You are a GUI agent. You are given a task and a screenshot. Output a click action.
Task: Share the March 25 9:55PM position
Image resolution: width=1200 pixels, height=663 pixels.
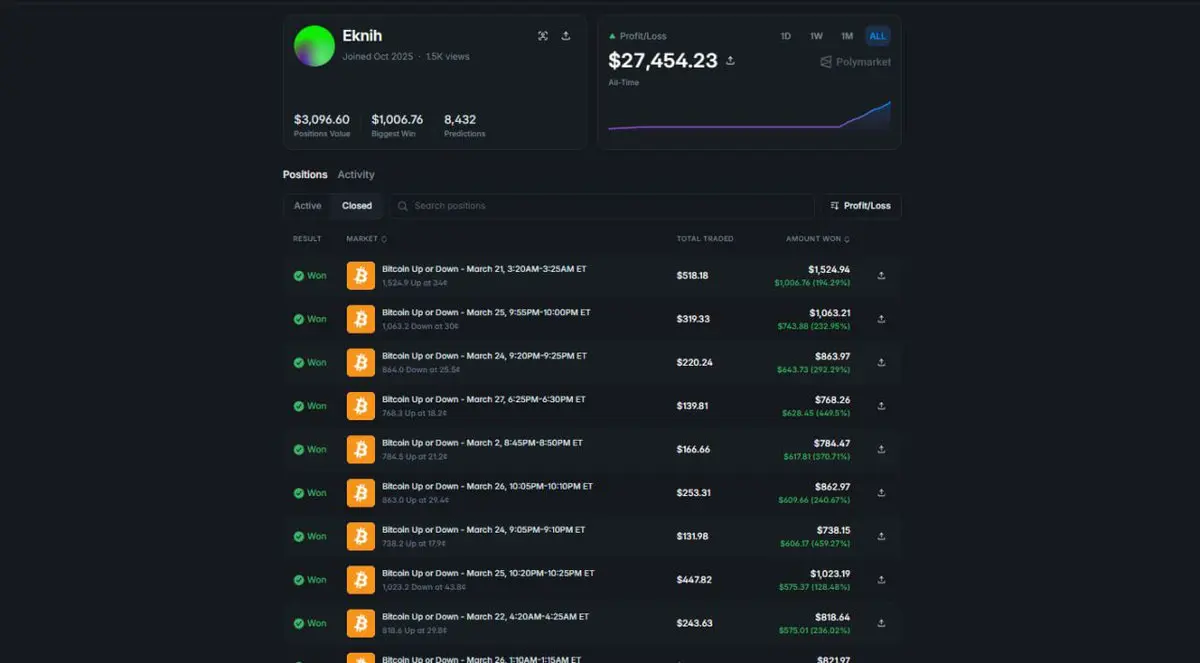(x=881, y=319)
